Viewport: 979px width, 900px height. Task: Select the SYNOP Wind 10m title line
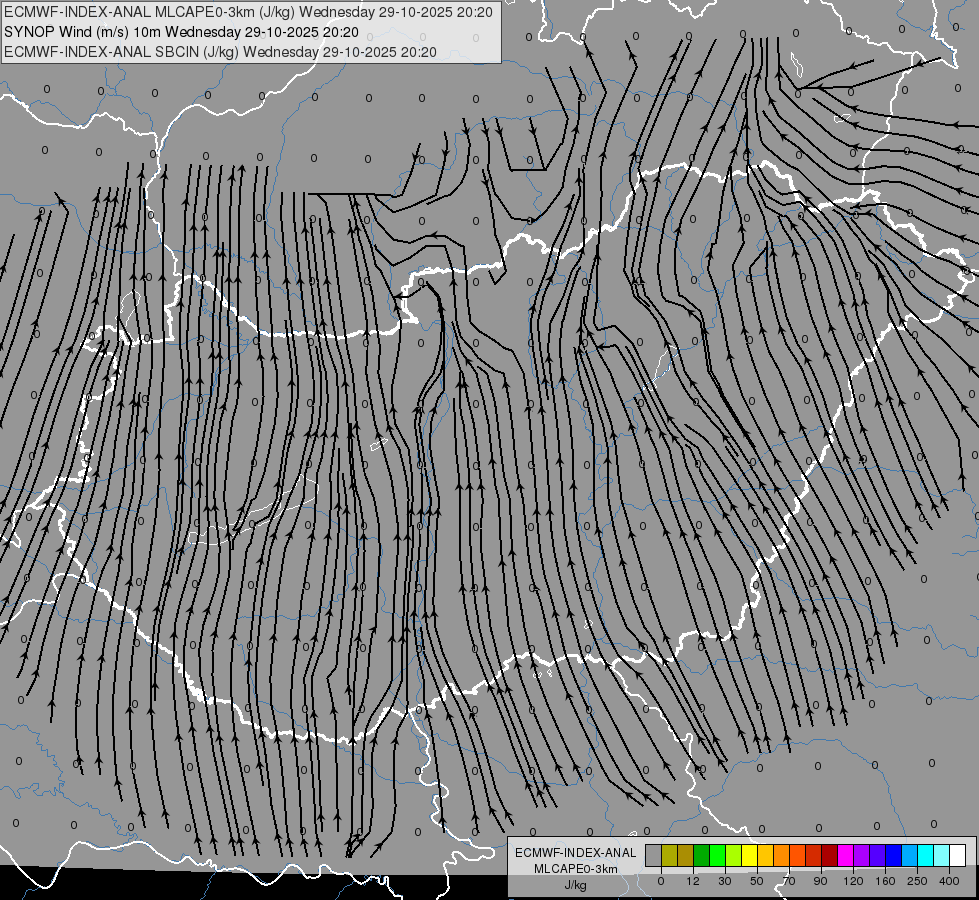click(x=181, y=32)
